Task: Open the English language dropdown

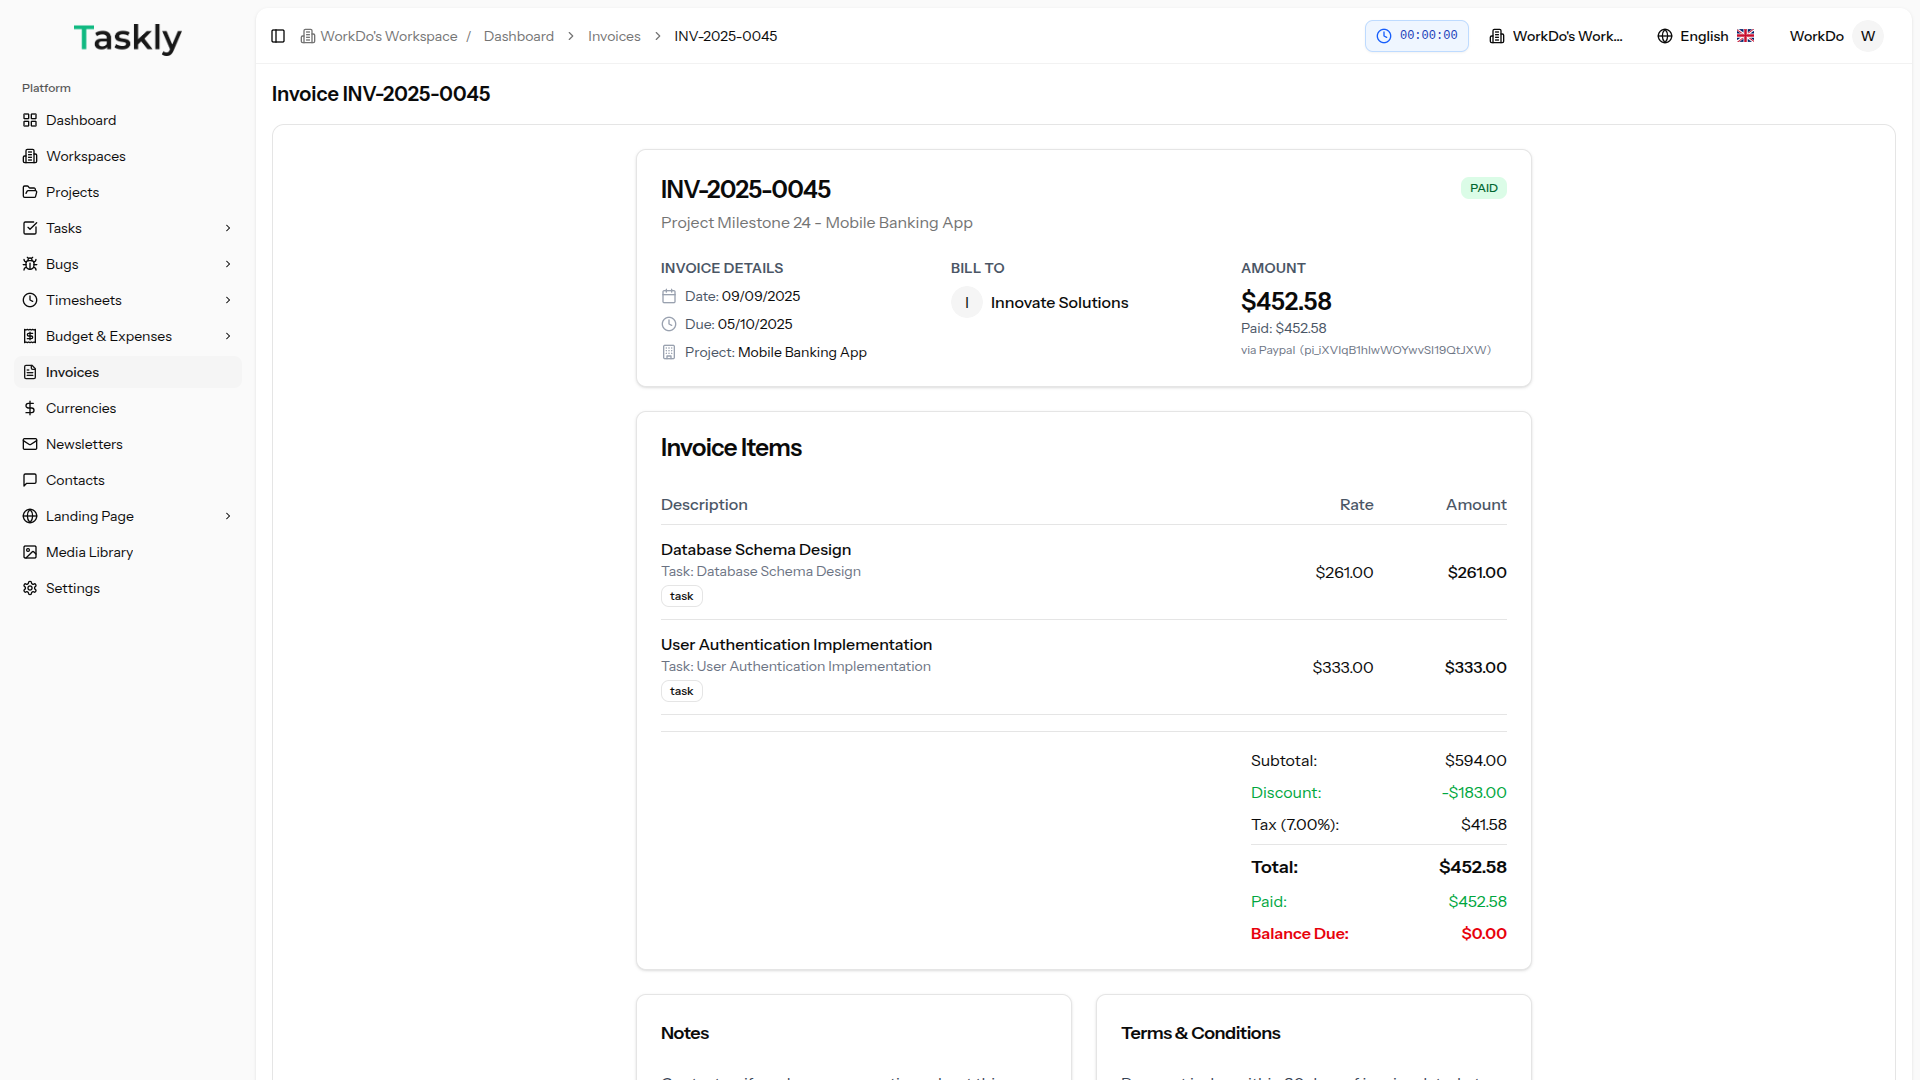Action: [1705, 36]
